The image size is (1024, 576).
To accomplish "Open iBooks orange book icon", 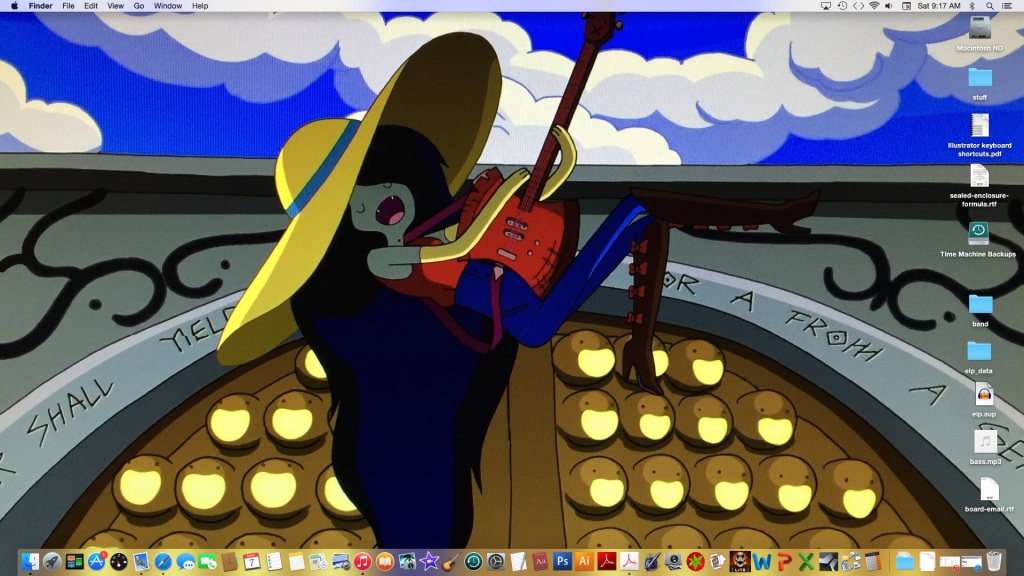I will pyautogui.click(x=385, y=562).
